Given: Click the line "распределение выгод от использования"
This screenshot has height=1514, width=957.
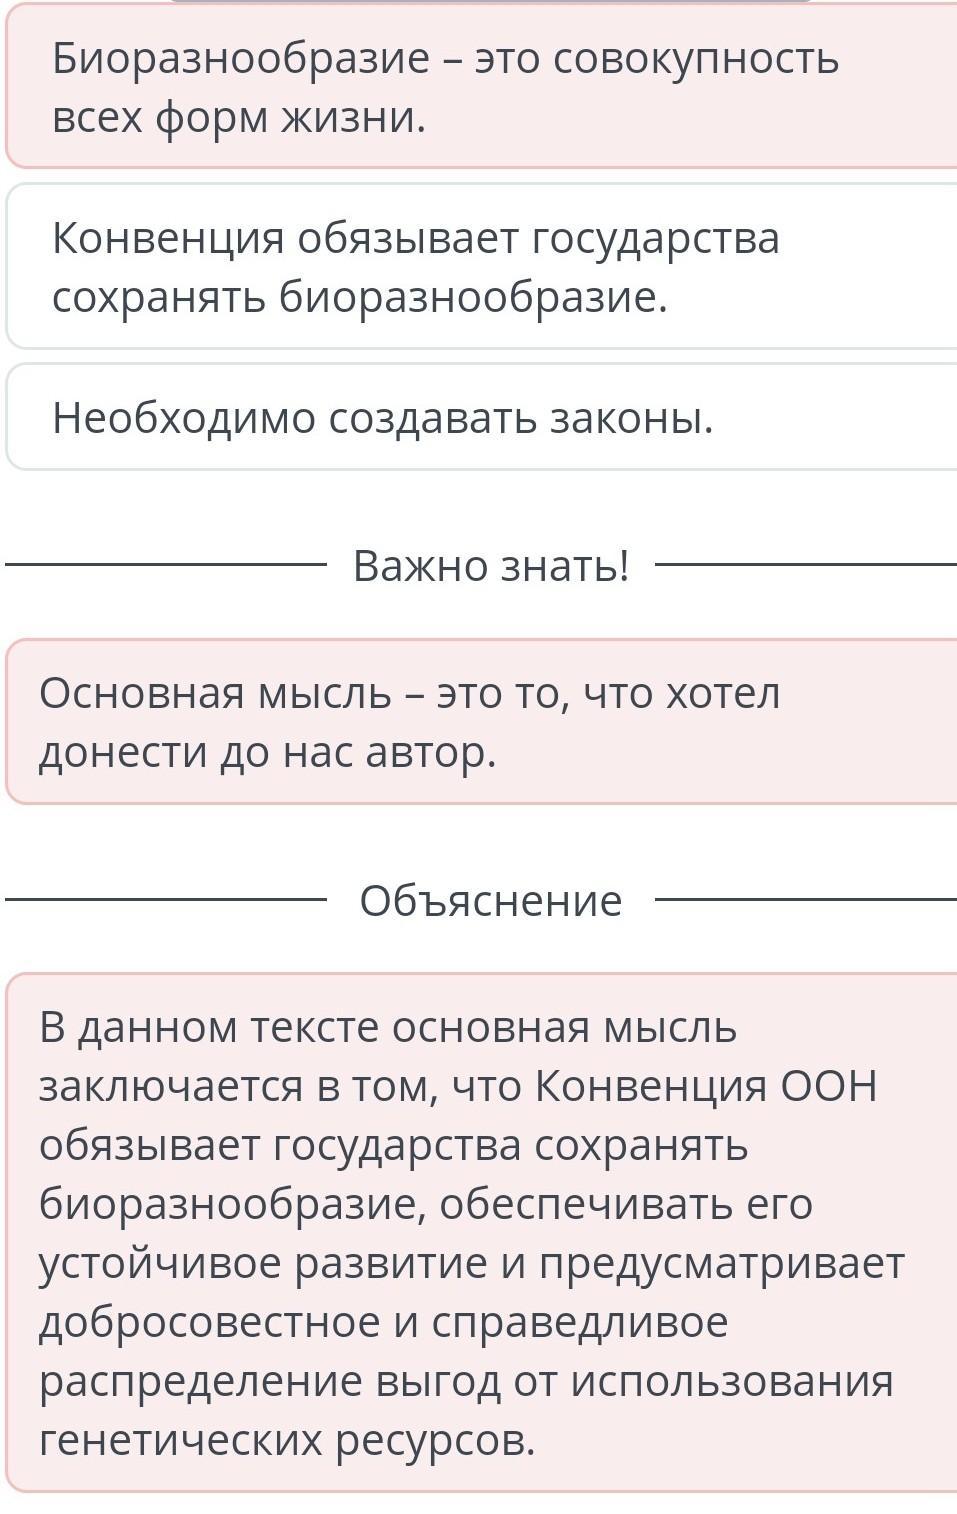Looking at the screenshot, I should (466, 1382).
